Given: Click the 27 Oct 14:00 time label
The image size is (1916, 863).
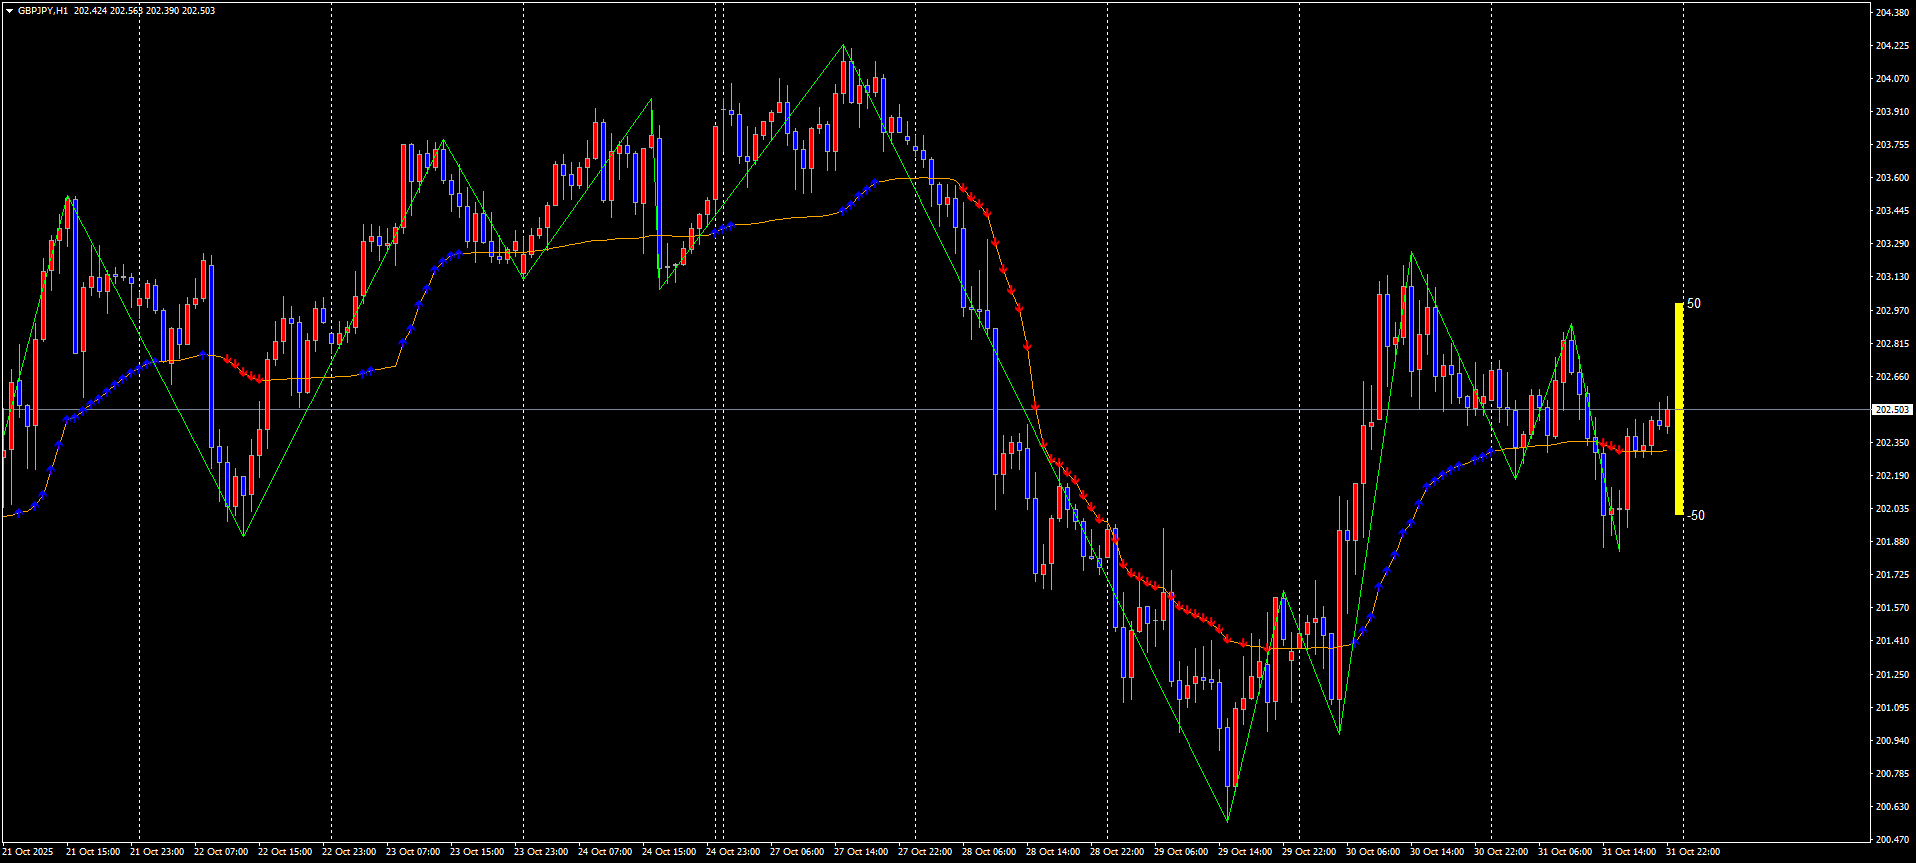Looking at the screenshot, I should pos(861,852).
